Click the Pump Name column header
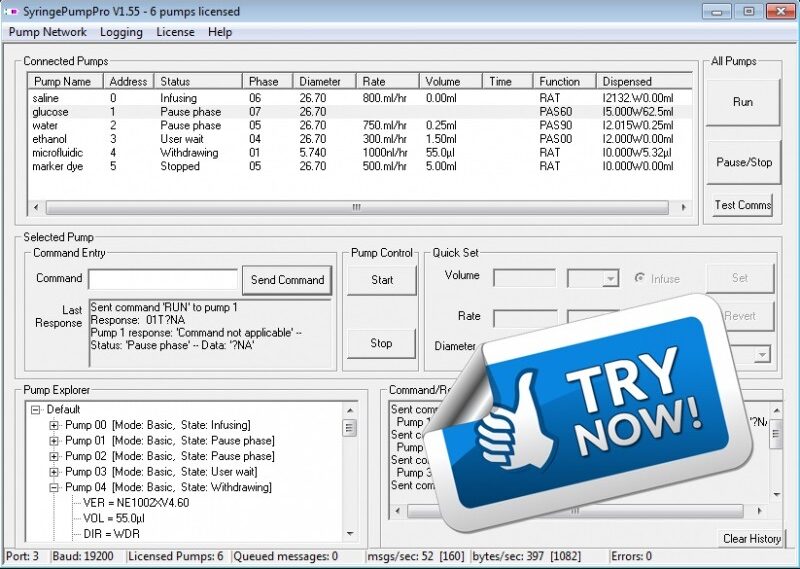 pos(65,82)
